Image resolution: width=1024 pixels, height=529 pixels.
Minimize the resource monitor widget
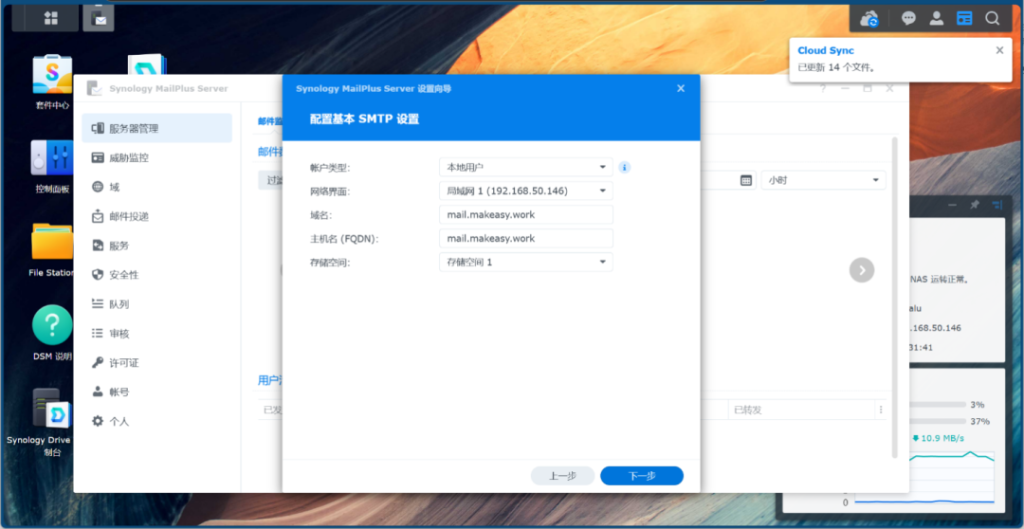pos(952,205)
